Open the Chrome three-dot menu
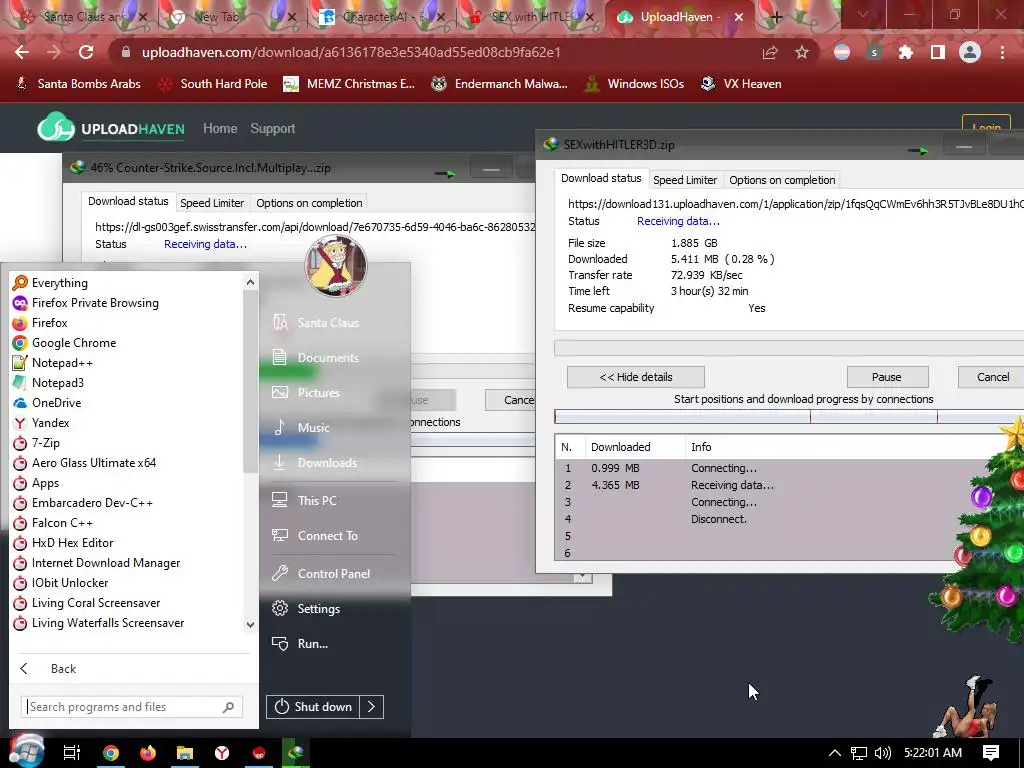Screen dimensions: 1024x768 tap(1002, 52)
